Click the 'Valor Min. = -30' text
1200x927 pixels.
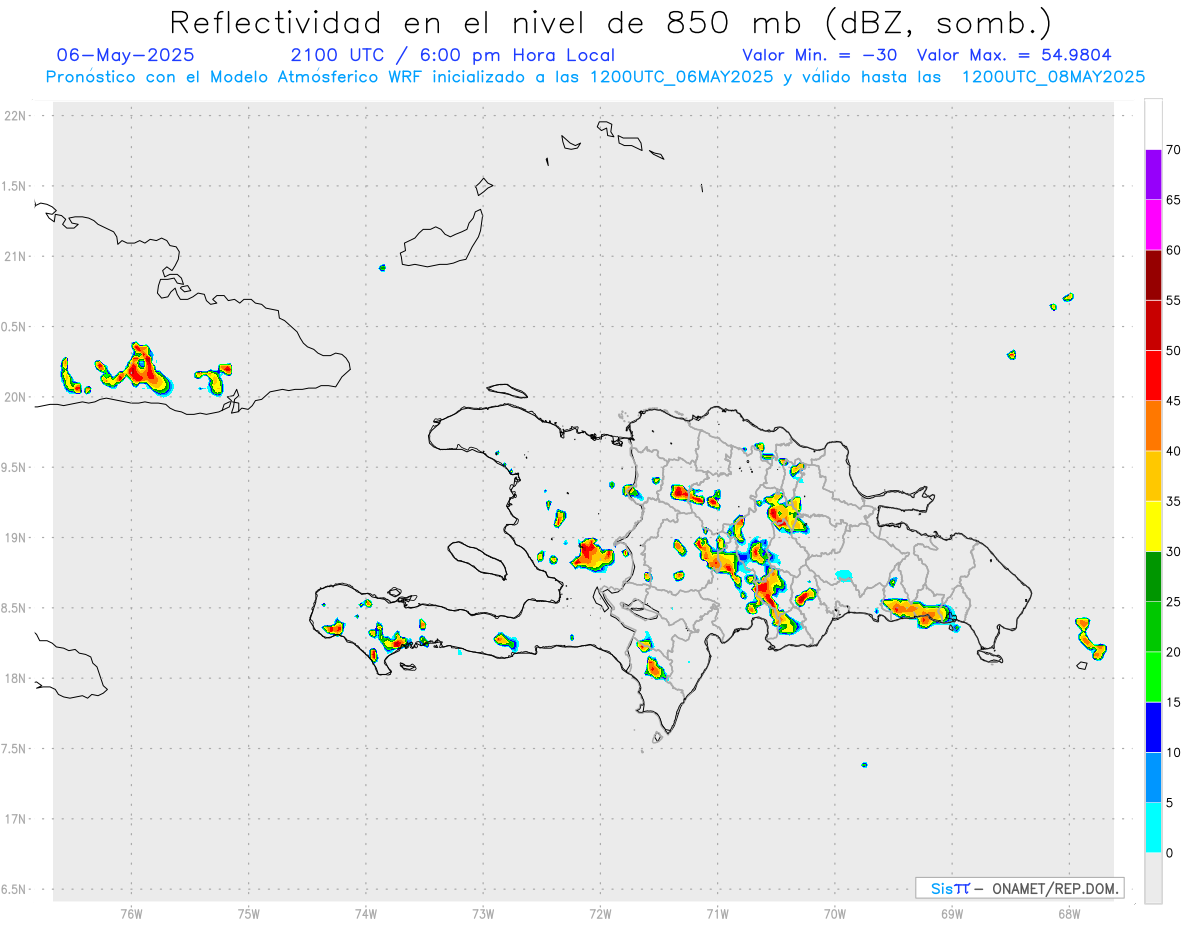pos(820,55)
